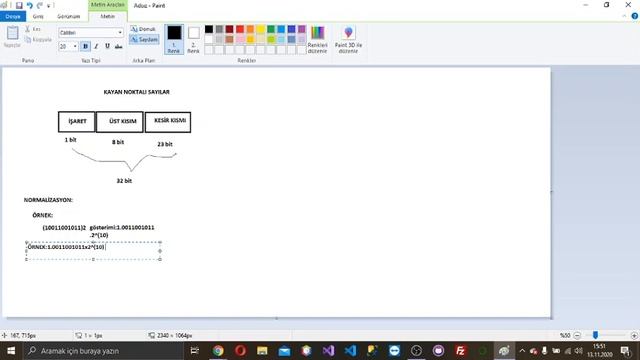The image size is (640, 360).
Task: Pick the pink color swatch
Action: (x=240, y=39)
